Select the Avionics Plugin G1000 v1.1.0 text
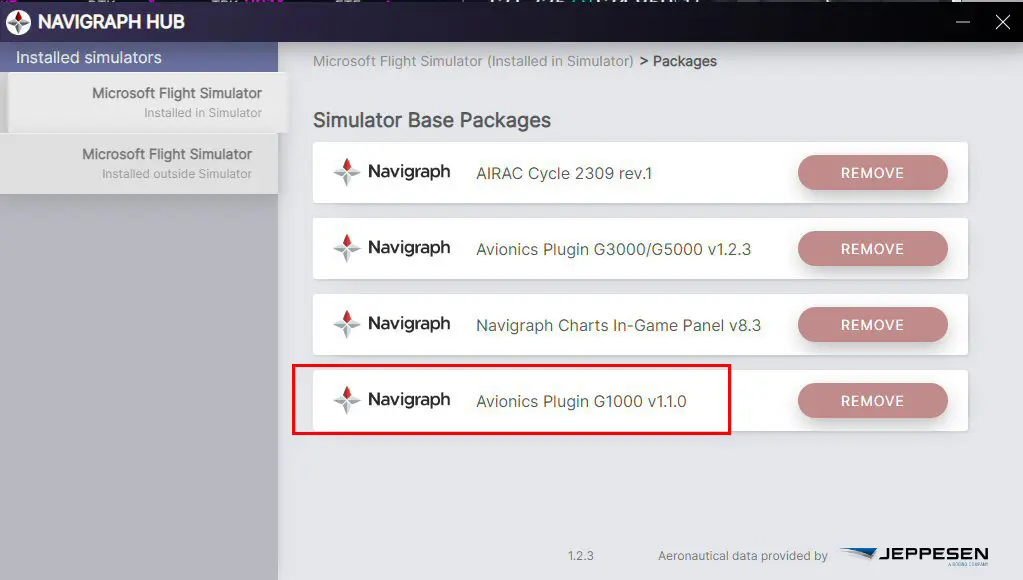 [581, 401]
